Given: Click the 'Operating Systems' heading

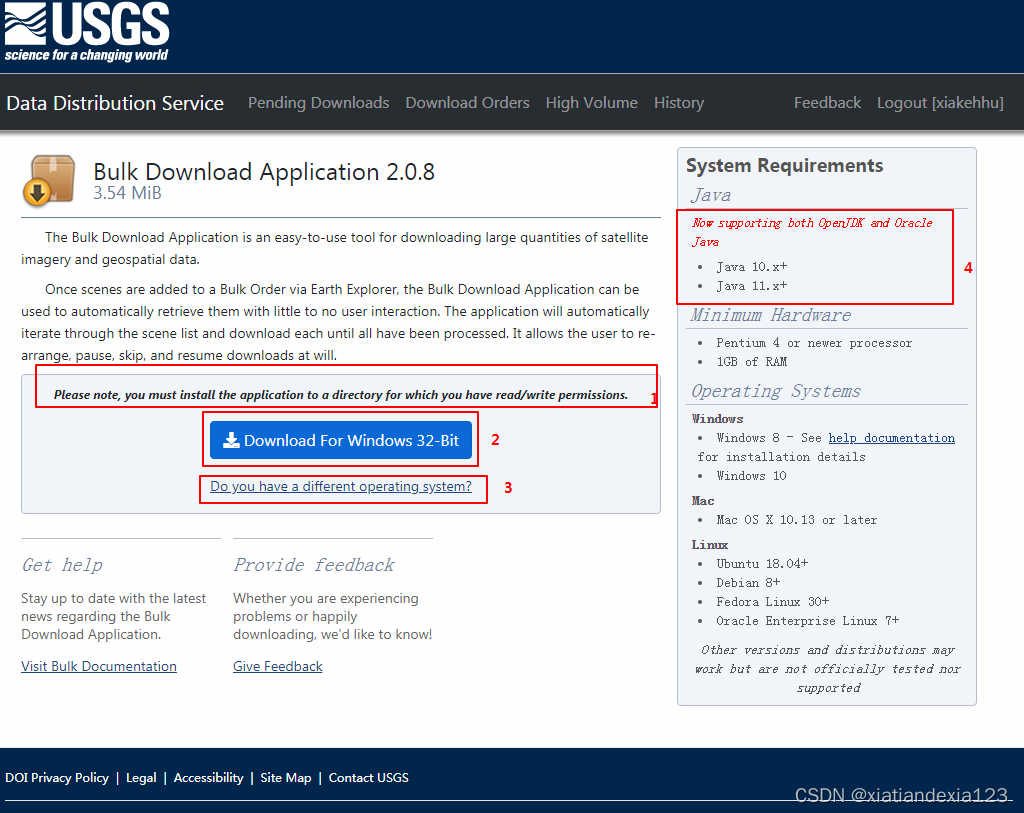Looking at the screenshot, I should [x=776, y=391].
